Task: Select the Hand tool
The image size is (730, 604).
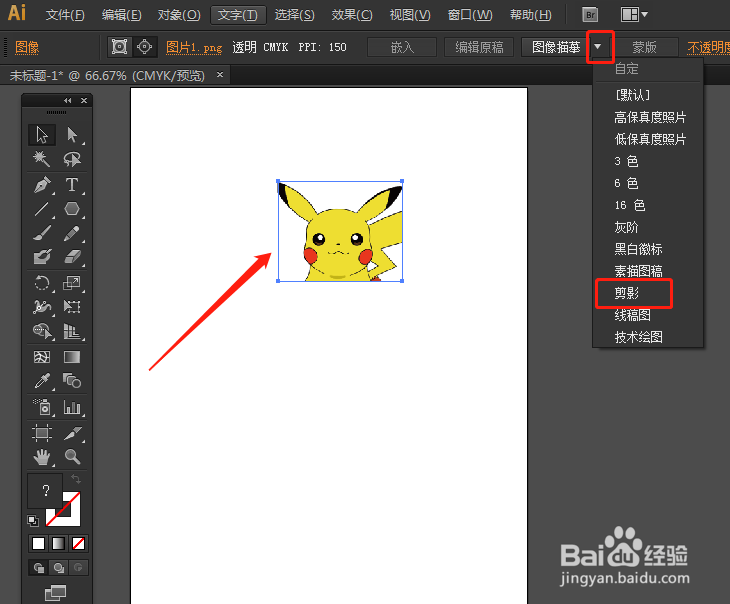Action: [42, 457]
